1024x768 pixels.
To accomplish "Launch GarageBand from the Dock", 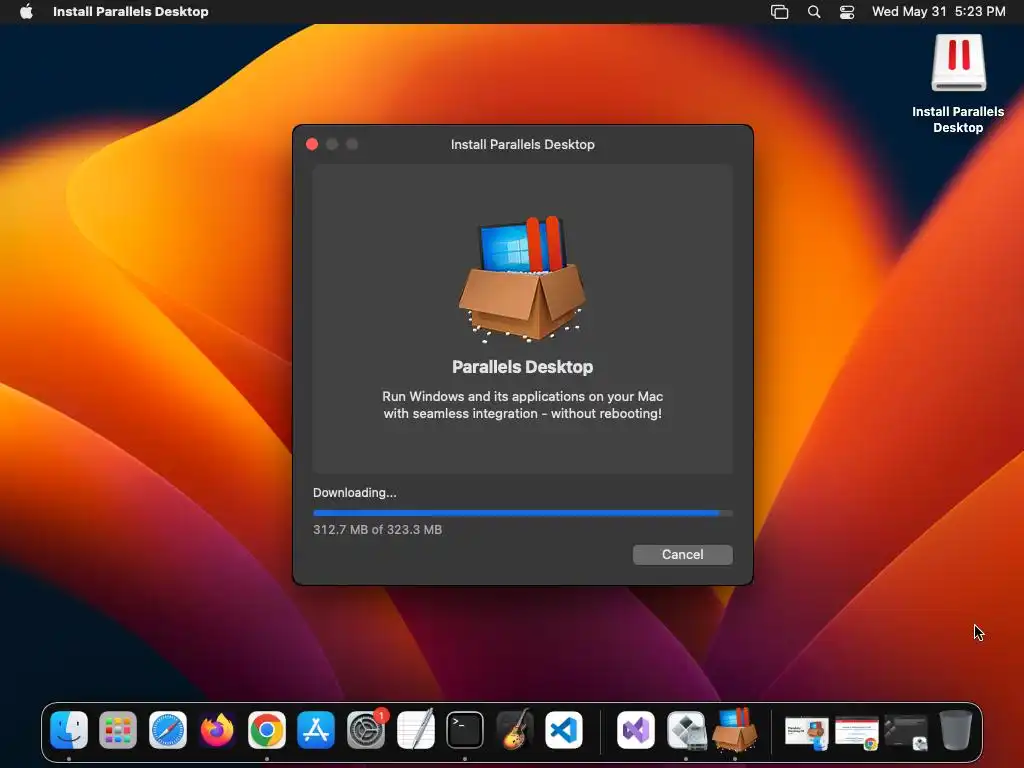I will click(x=515, y=730).
